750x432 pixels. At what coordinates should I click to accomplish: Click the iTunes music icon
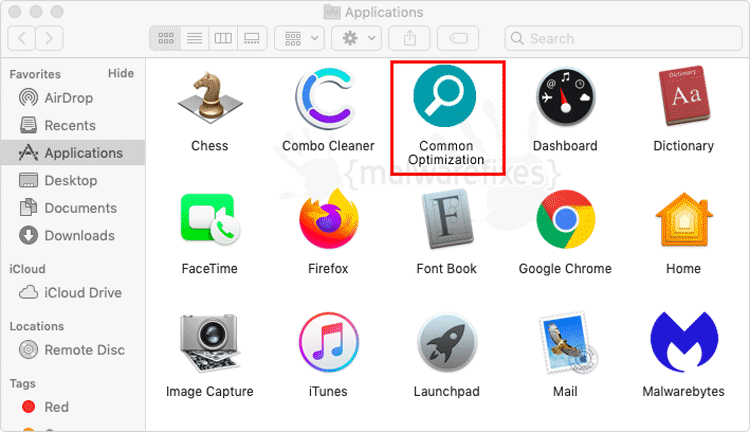(x=329, y=342)
